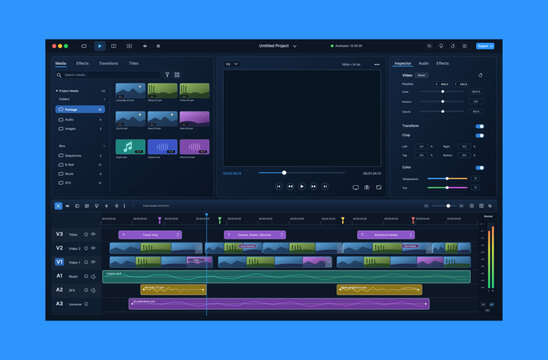
Task: Click the rewind button under the viewer
Action: click(290, 186)
